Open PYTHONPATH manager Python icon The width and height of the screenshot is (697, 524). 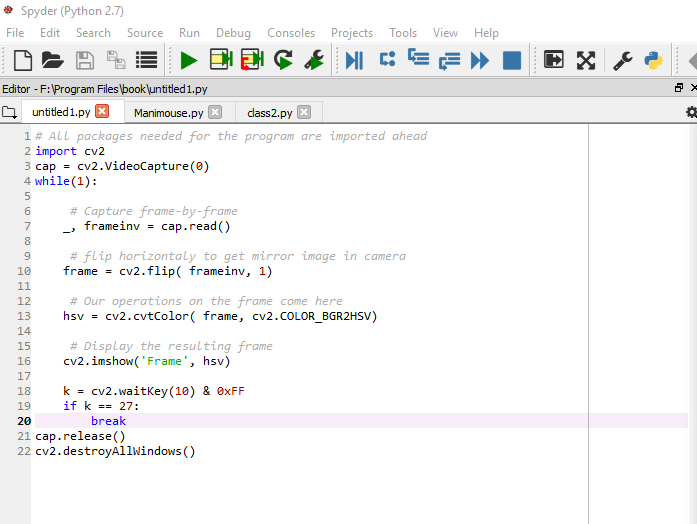[653, 60]
